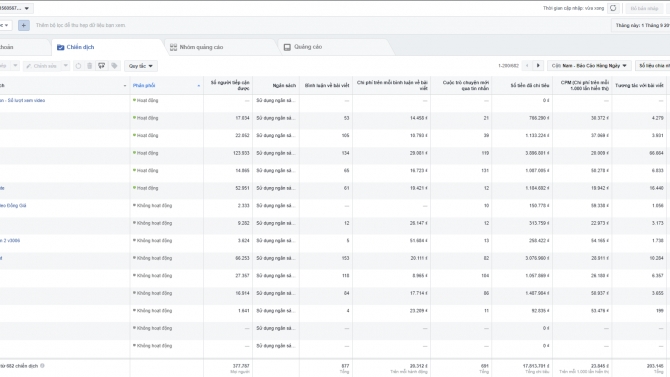This screenshot has width=670, height=377.
Task: Click the Bỏ bản nháp discard draft button
Action: click(644, 8)
